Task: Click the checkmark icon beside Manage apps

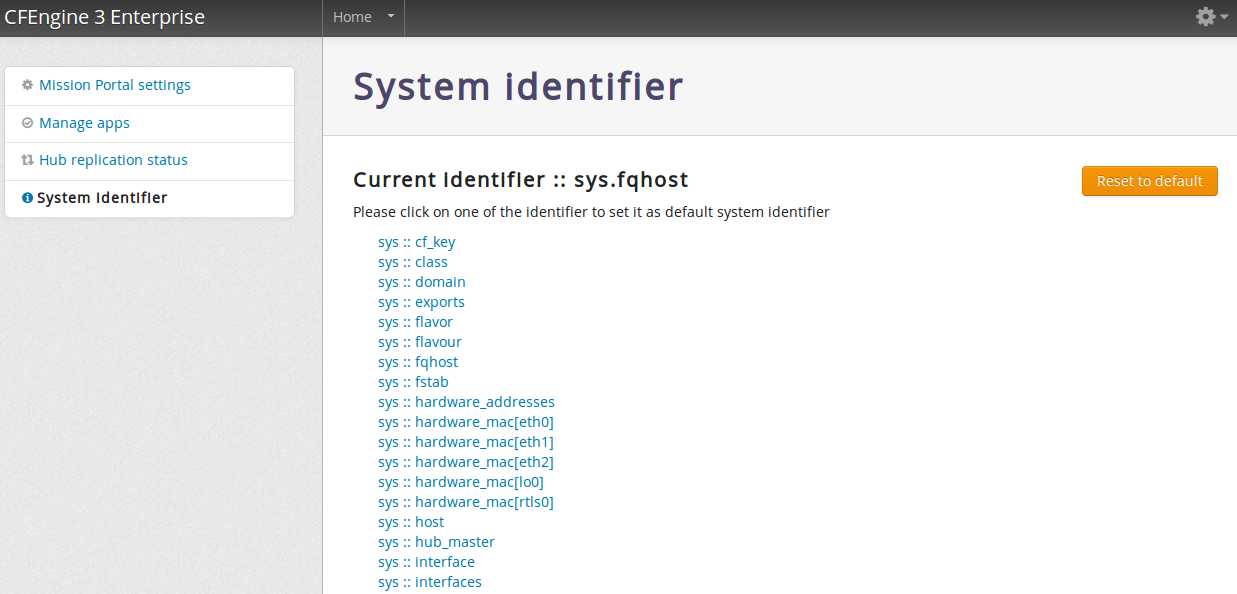Action: coord(27,123)
